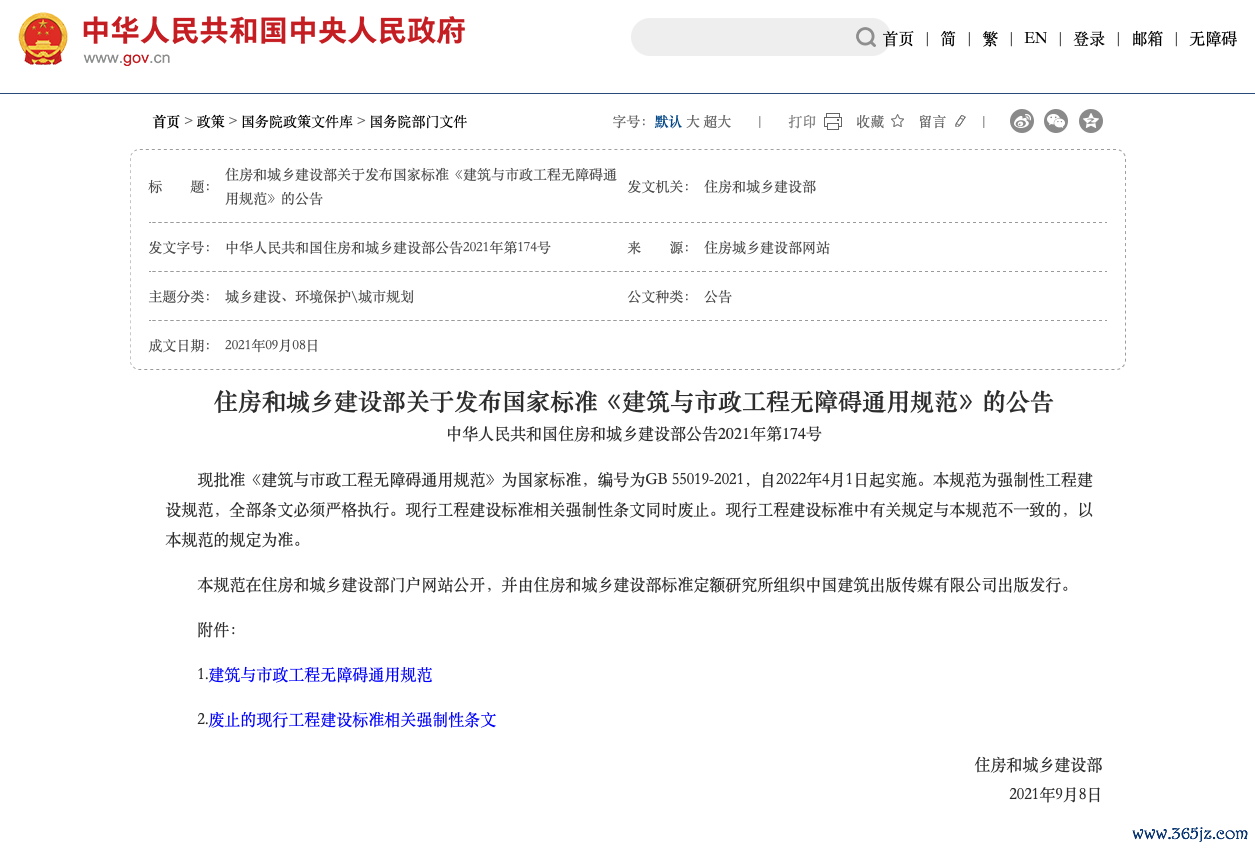Share to Qzone star icon
1255x849 pixels.
(x=1091, y=121)
